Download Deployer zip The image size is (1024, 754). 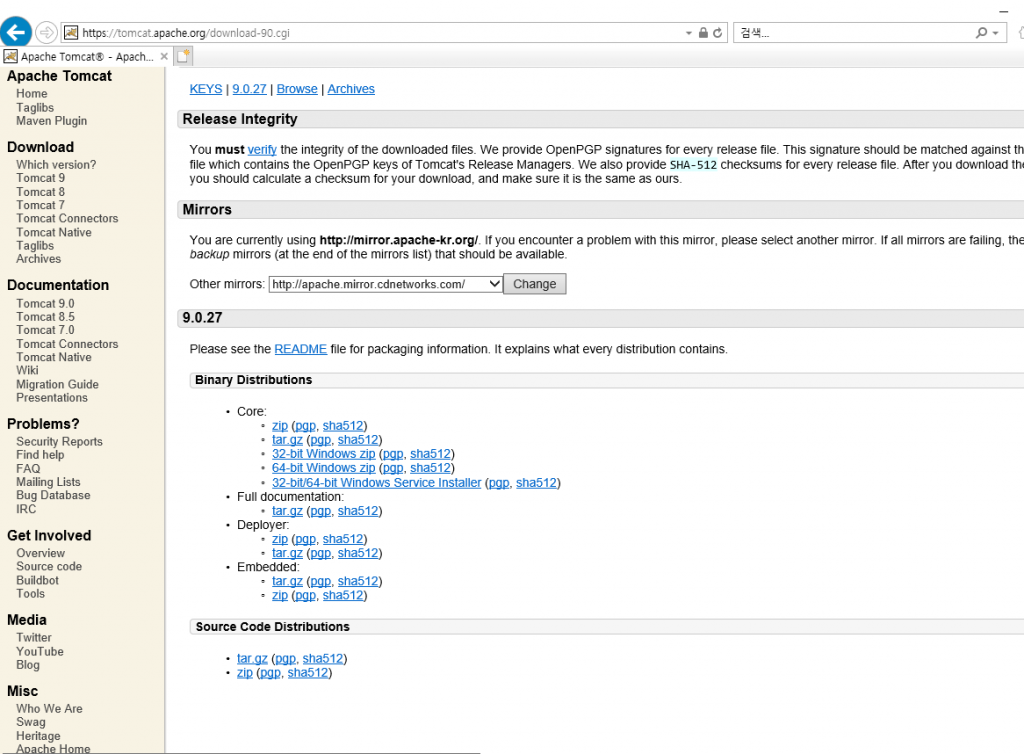[280, 539]
